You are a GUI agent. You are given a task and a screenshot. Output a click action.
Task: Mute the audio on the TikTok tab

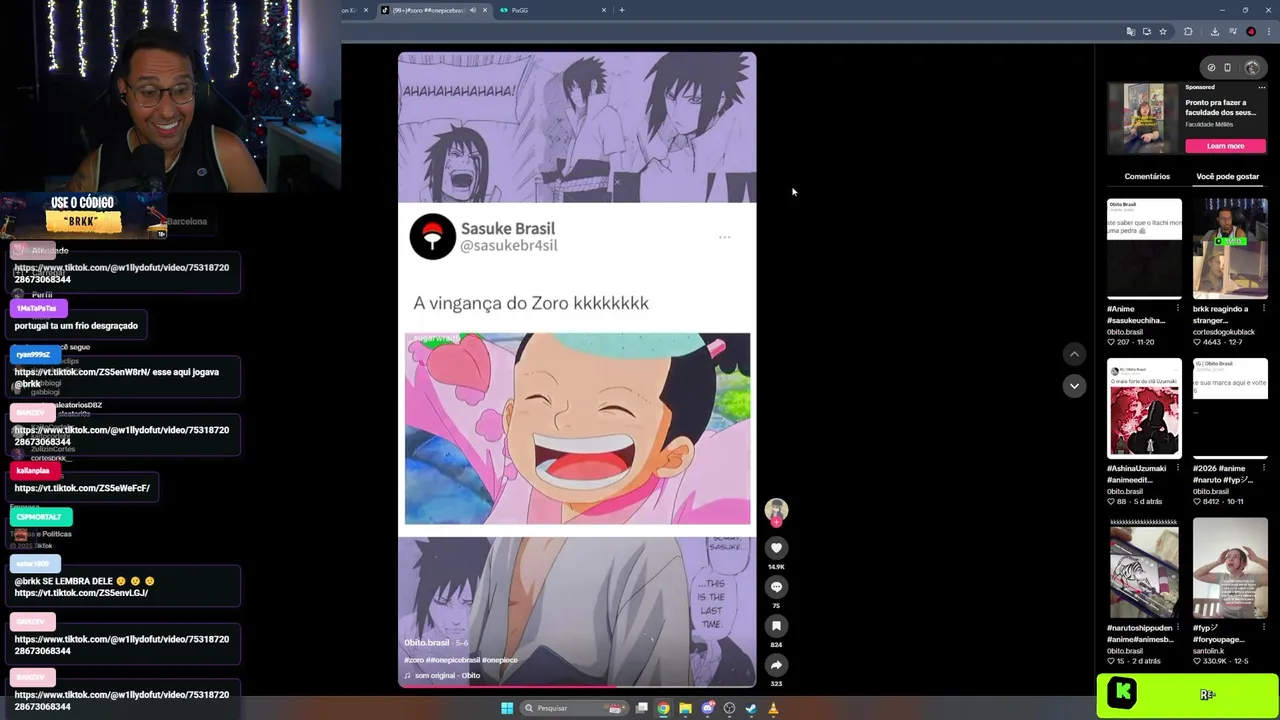[x=472, y=10]
